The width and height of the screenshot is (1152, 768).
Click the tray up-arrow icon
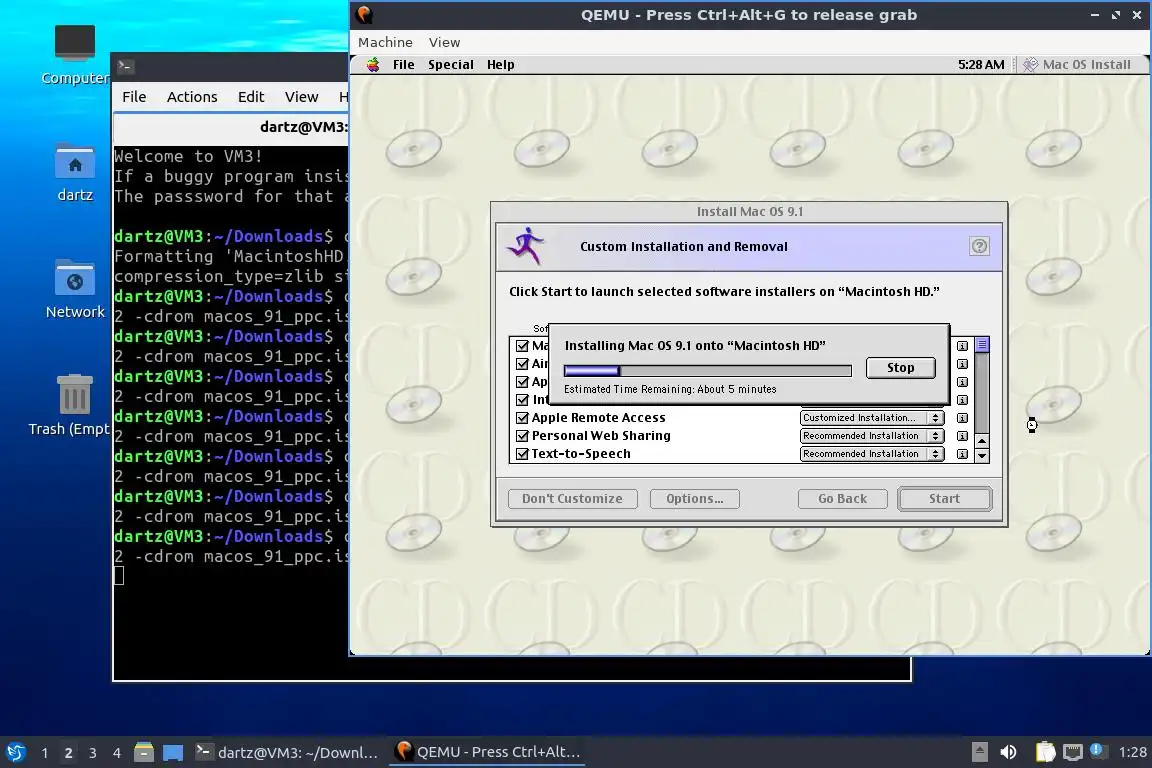tap(979, 752)
